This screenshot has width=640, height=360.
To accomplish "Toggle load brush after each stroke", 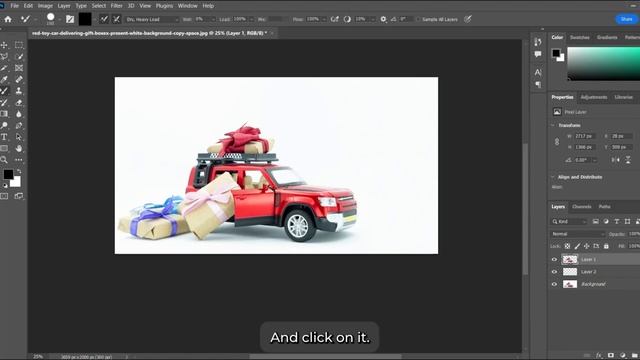I will tap(104, 19).
